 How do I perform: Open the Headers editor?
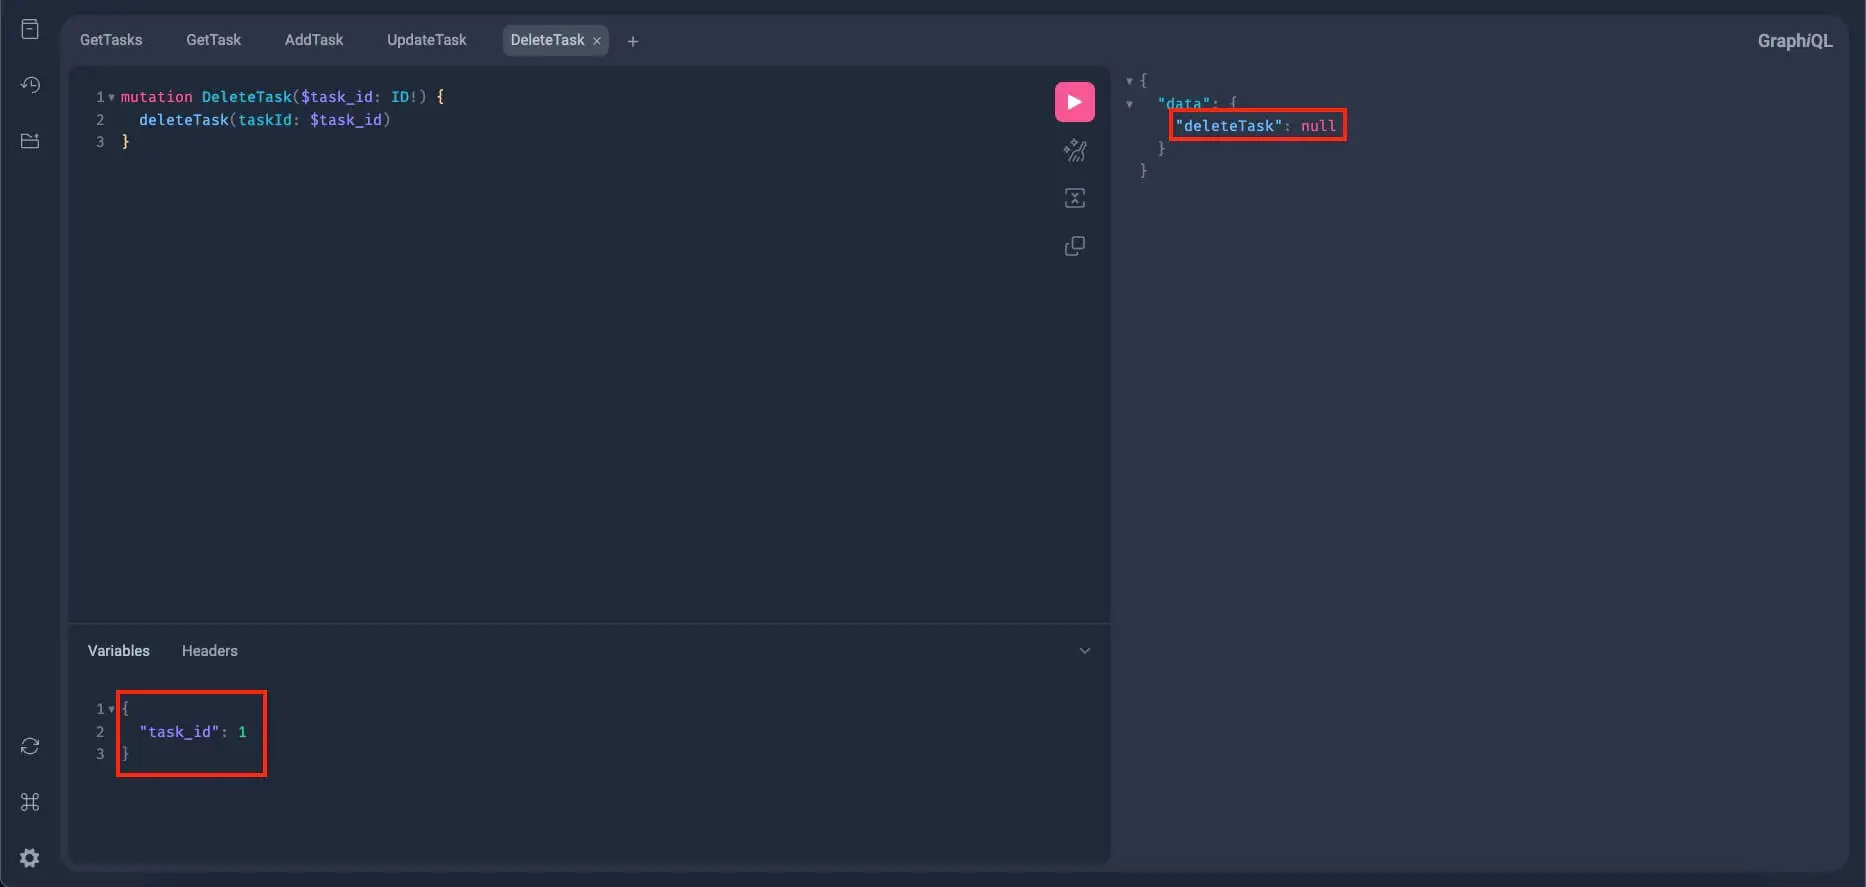tap(209, 651)
